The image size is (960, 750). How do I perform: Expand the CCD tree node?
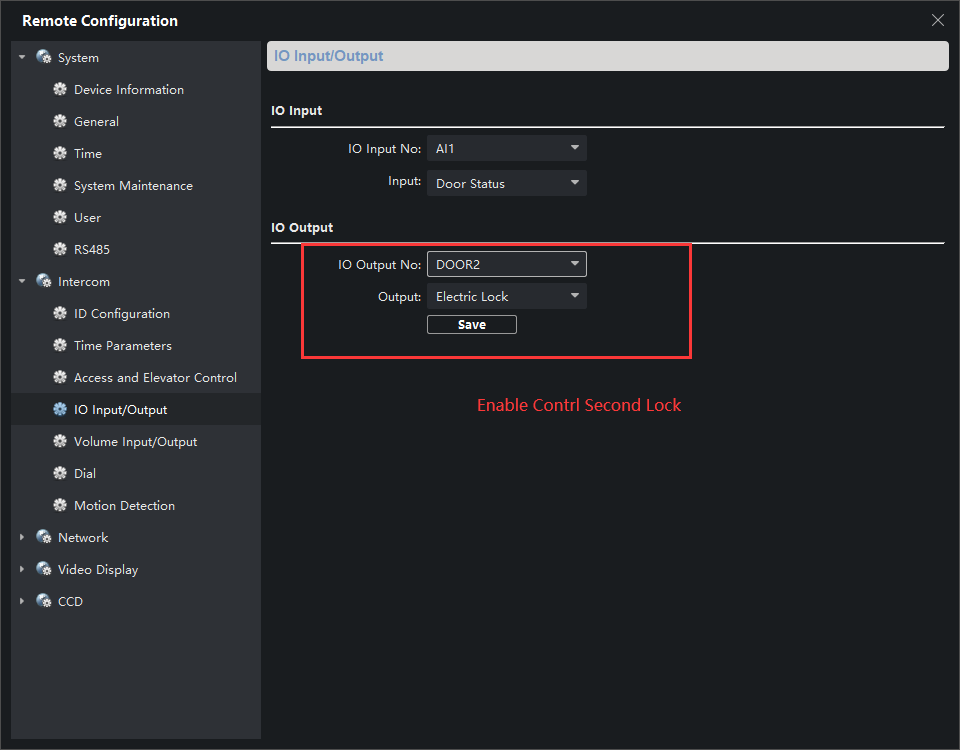22,601
